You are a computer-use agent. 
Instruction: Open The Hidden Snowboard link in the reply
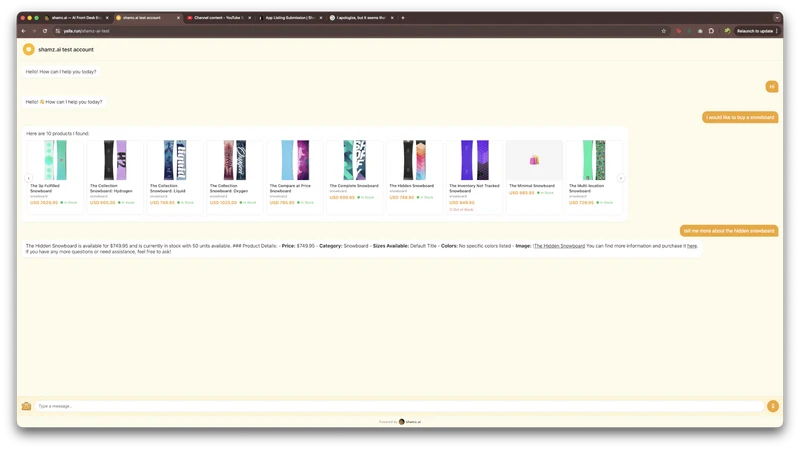coord(559,246)
